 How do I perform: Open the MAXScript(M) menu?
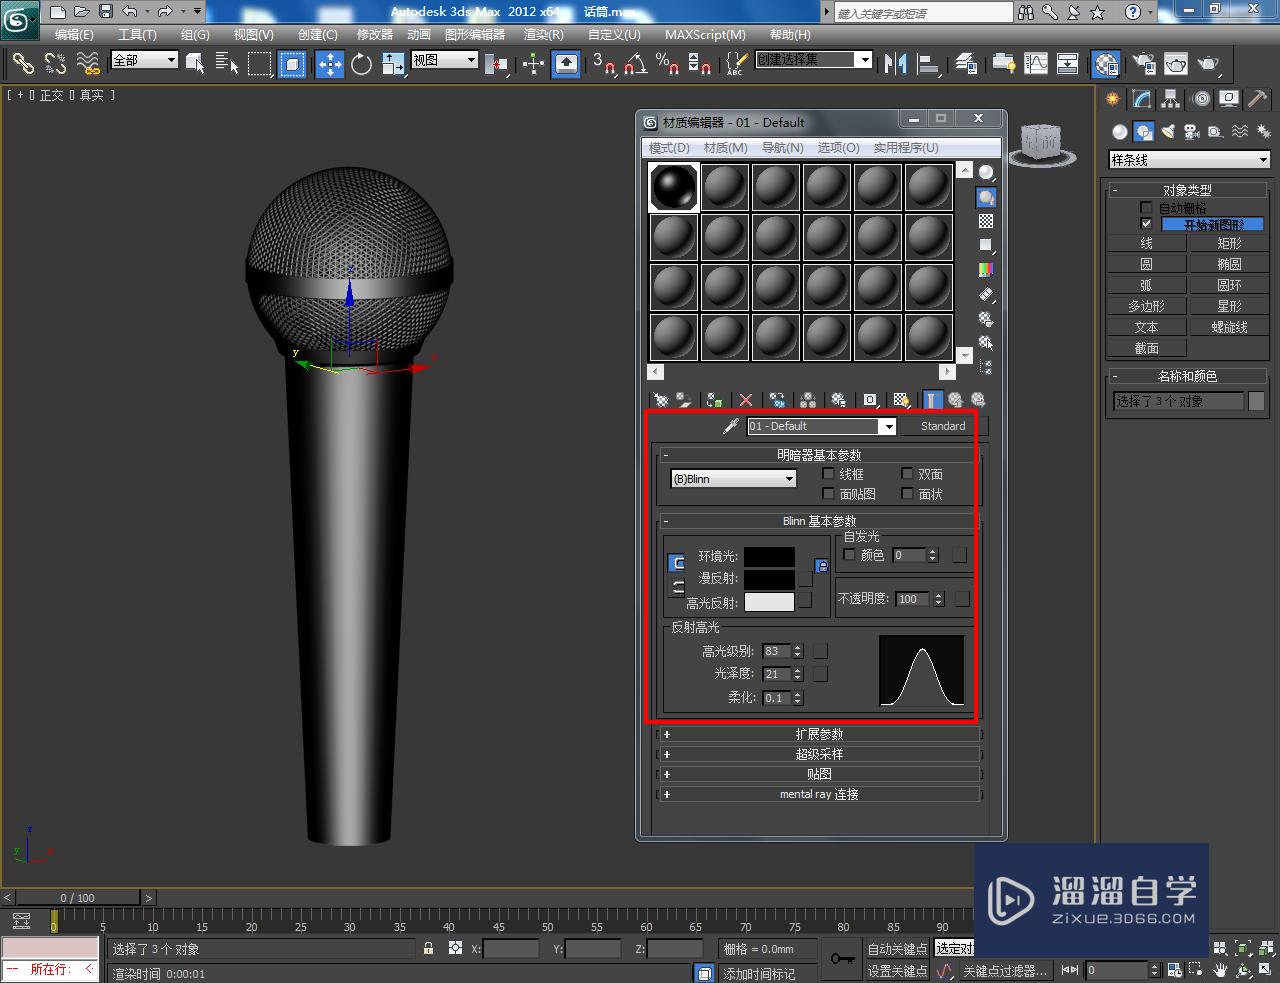tap(705, 34)
